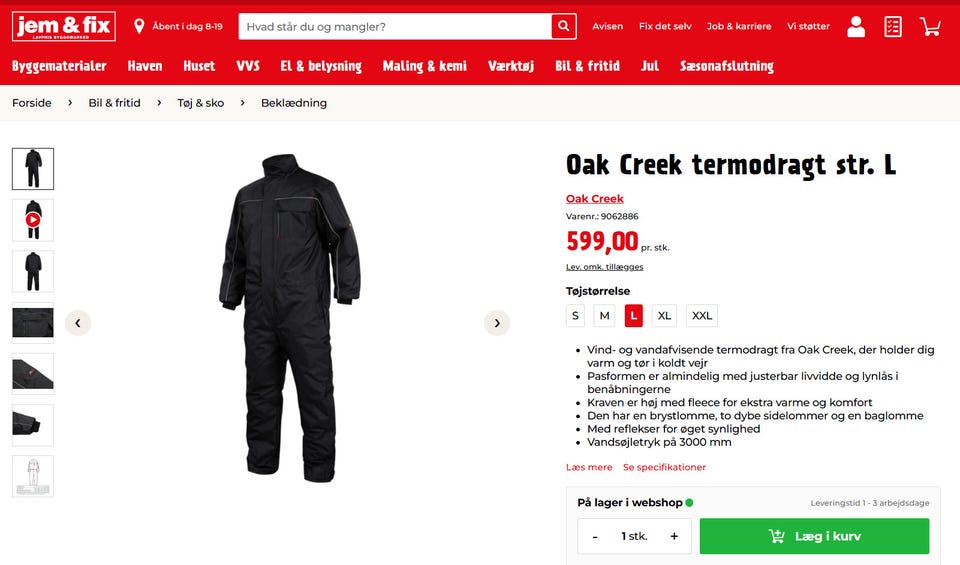Select size XXL
960x565 pixels.
point(702,316)
